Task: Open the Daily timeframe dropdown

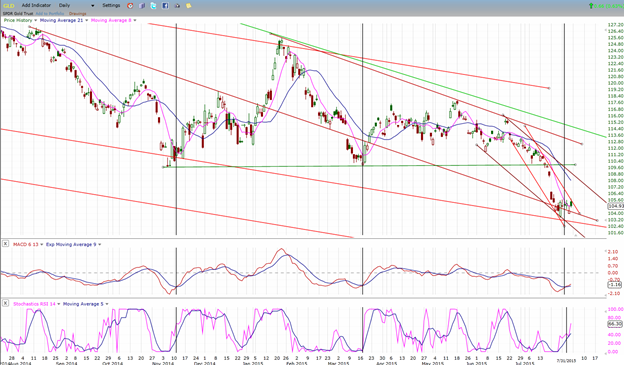Action: (76, 6)
